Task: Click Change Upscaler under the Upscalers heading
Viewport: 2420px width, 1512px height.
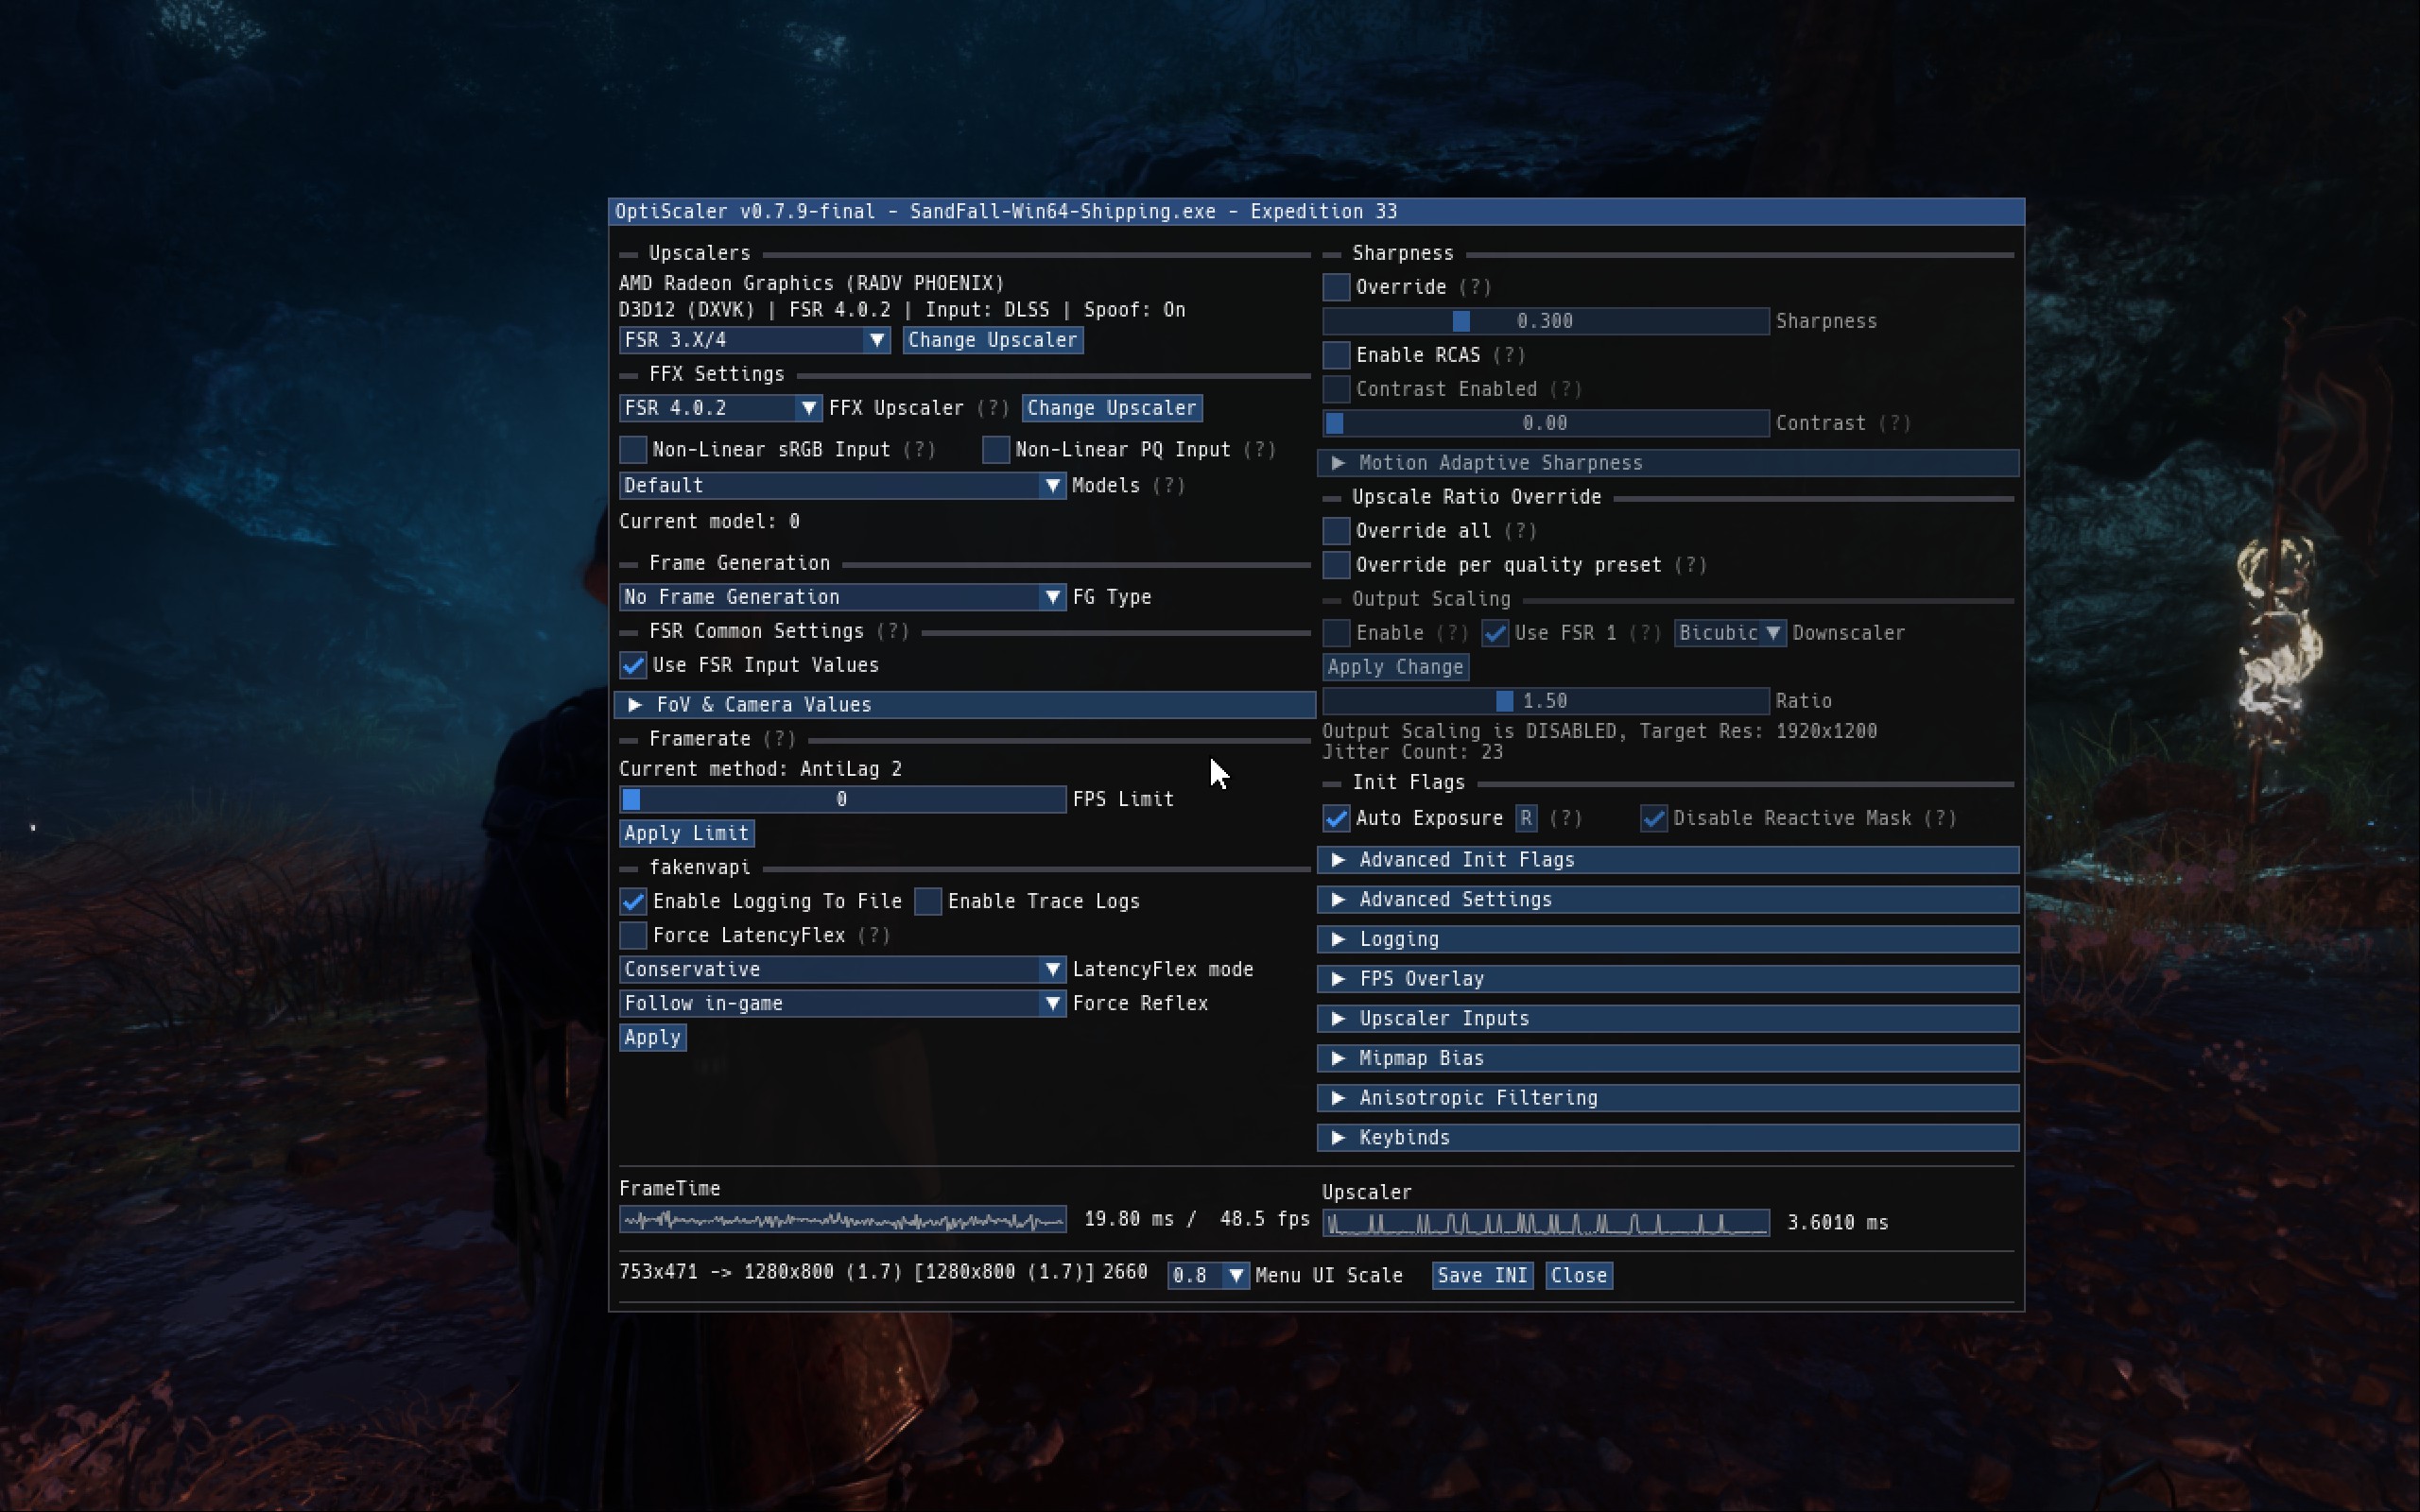Action: [992, 340]
